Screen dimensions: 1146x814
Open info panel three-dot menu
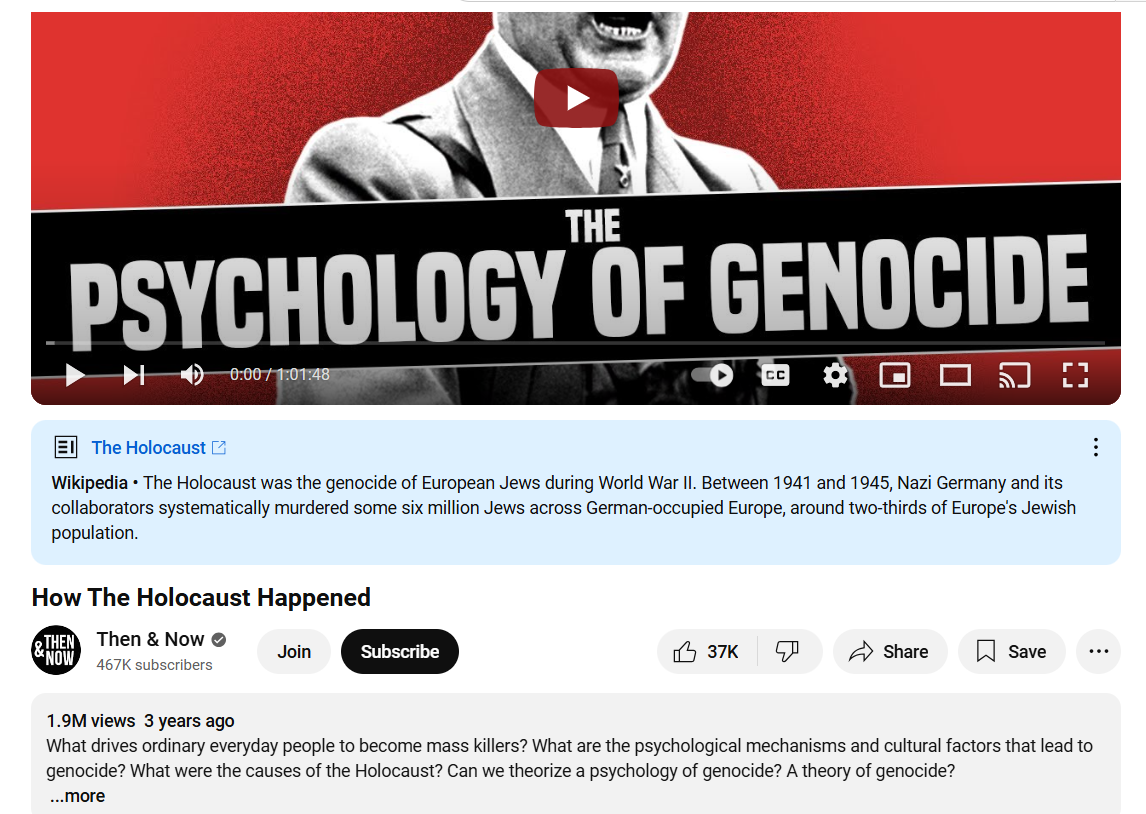1096,447
